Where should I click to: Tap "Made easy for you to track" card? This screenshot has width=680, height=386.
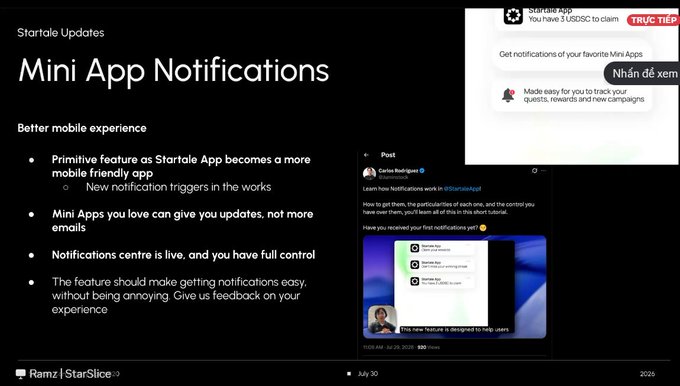[x=573, y=95]
